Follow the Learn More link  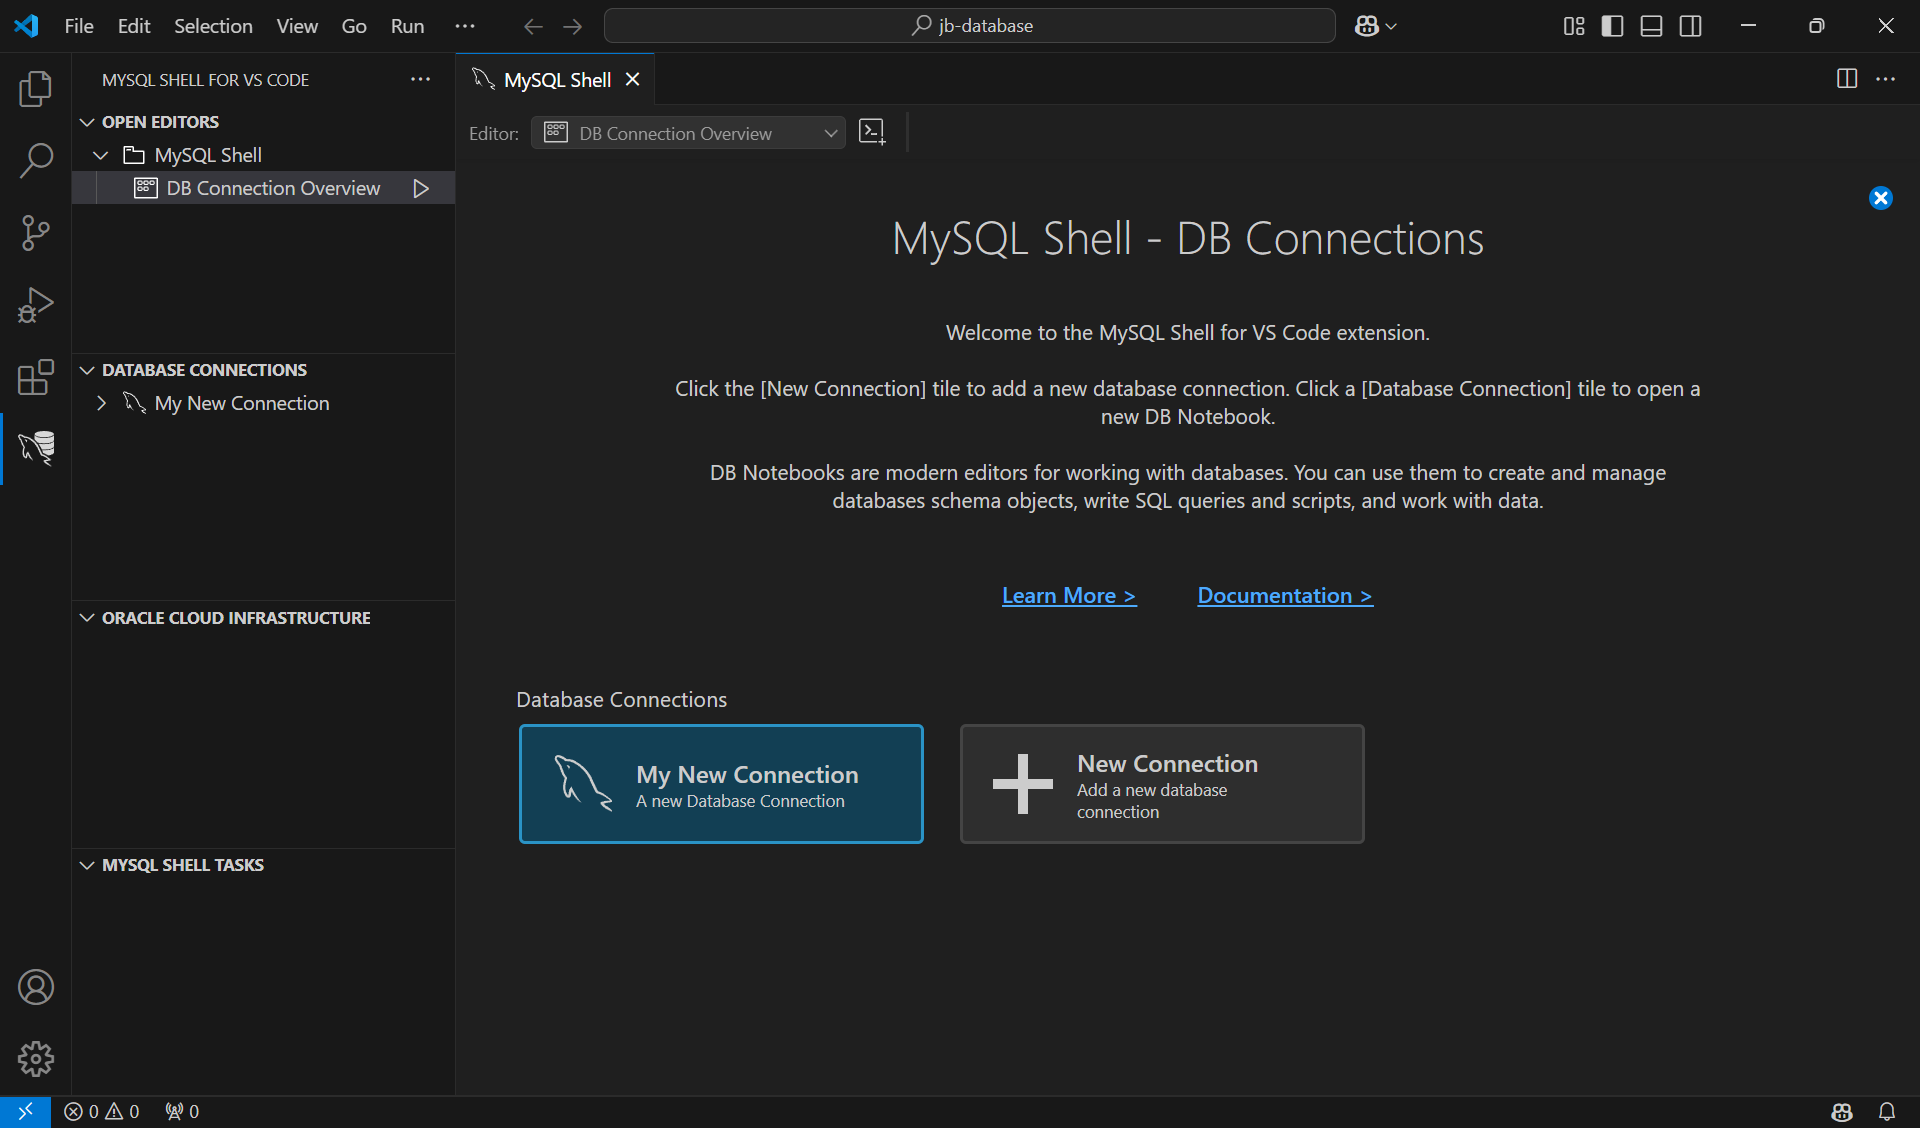pyautogui.click(x=1068, y=596)
